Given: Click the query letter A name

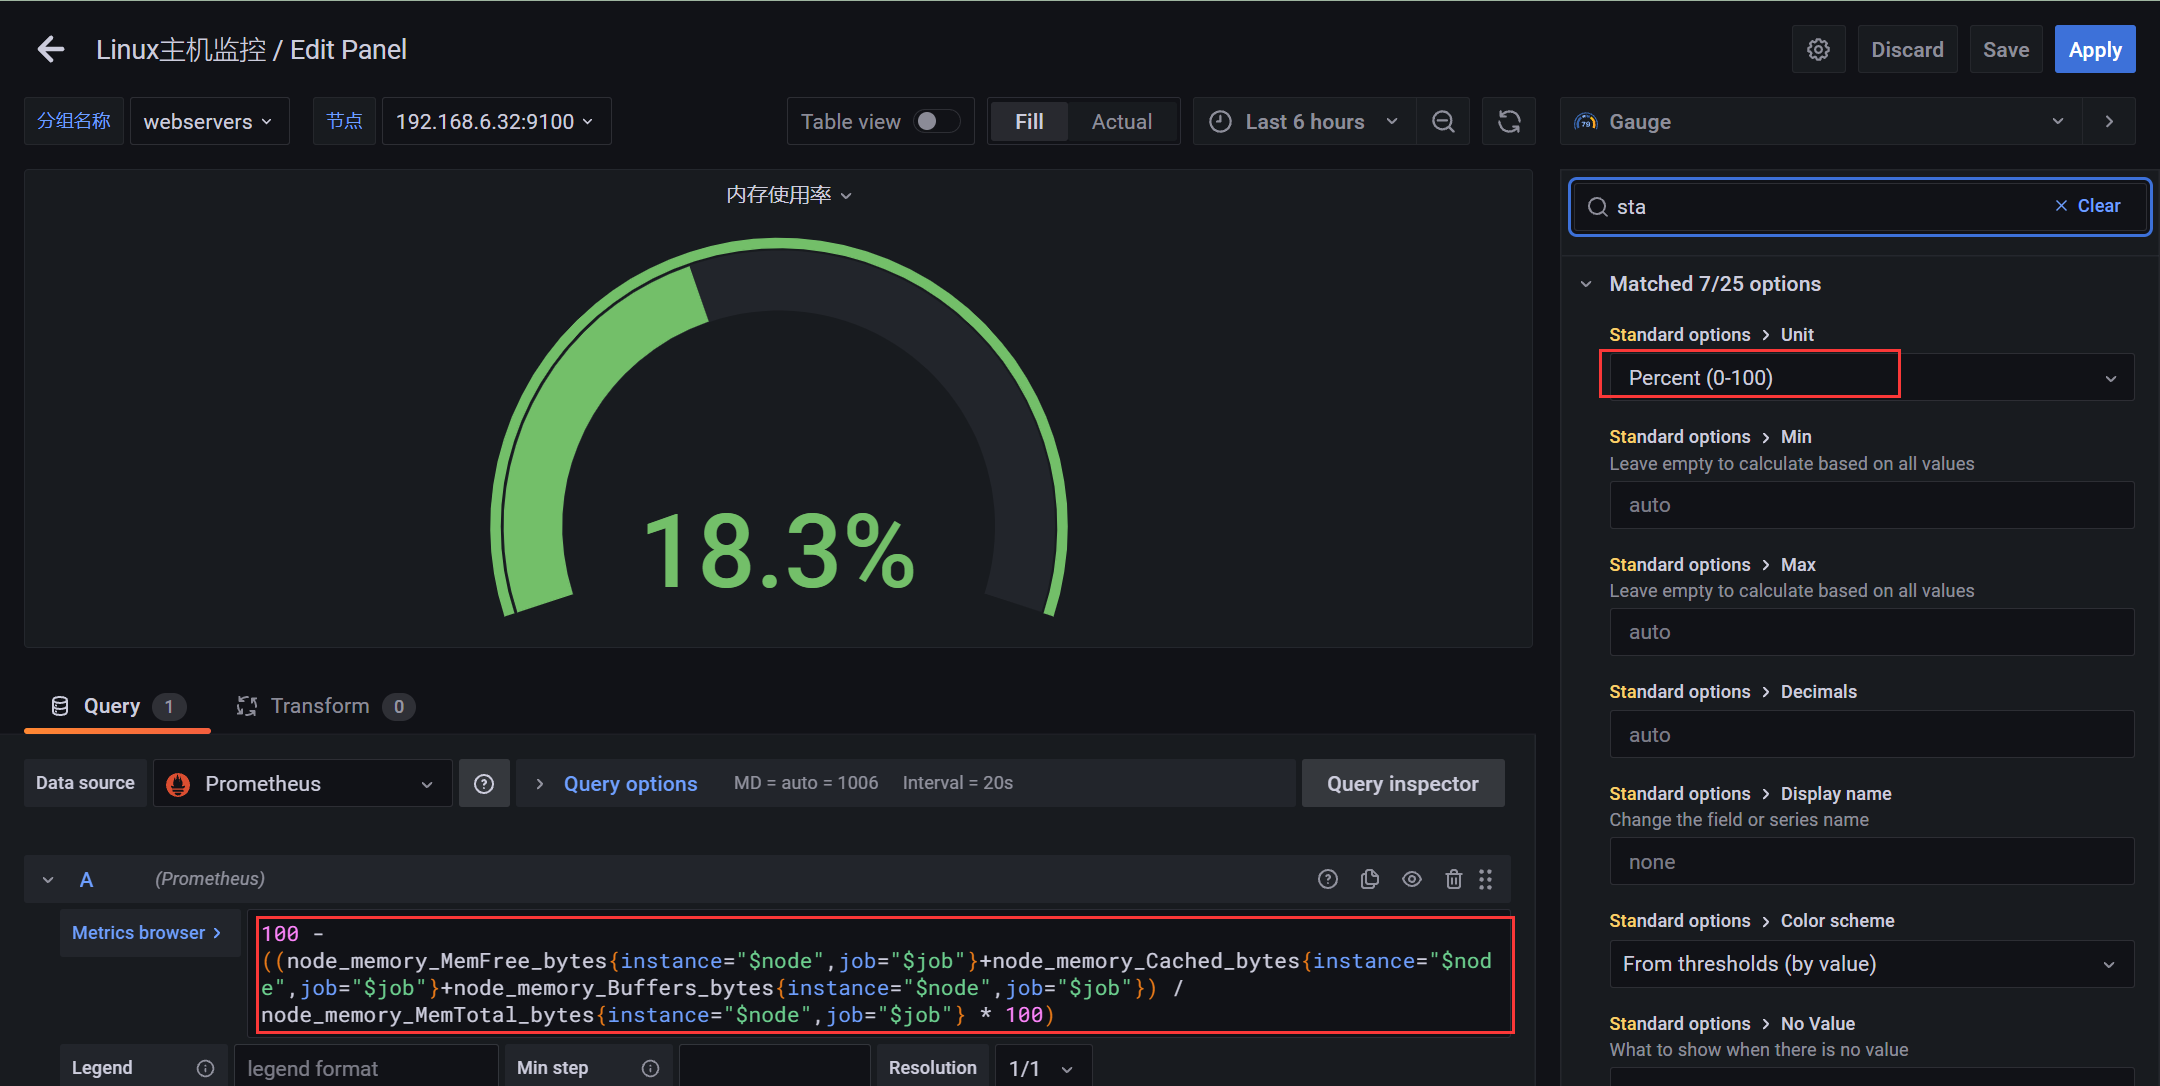Looking at the screenshot, I should (87, 880).
